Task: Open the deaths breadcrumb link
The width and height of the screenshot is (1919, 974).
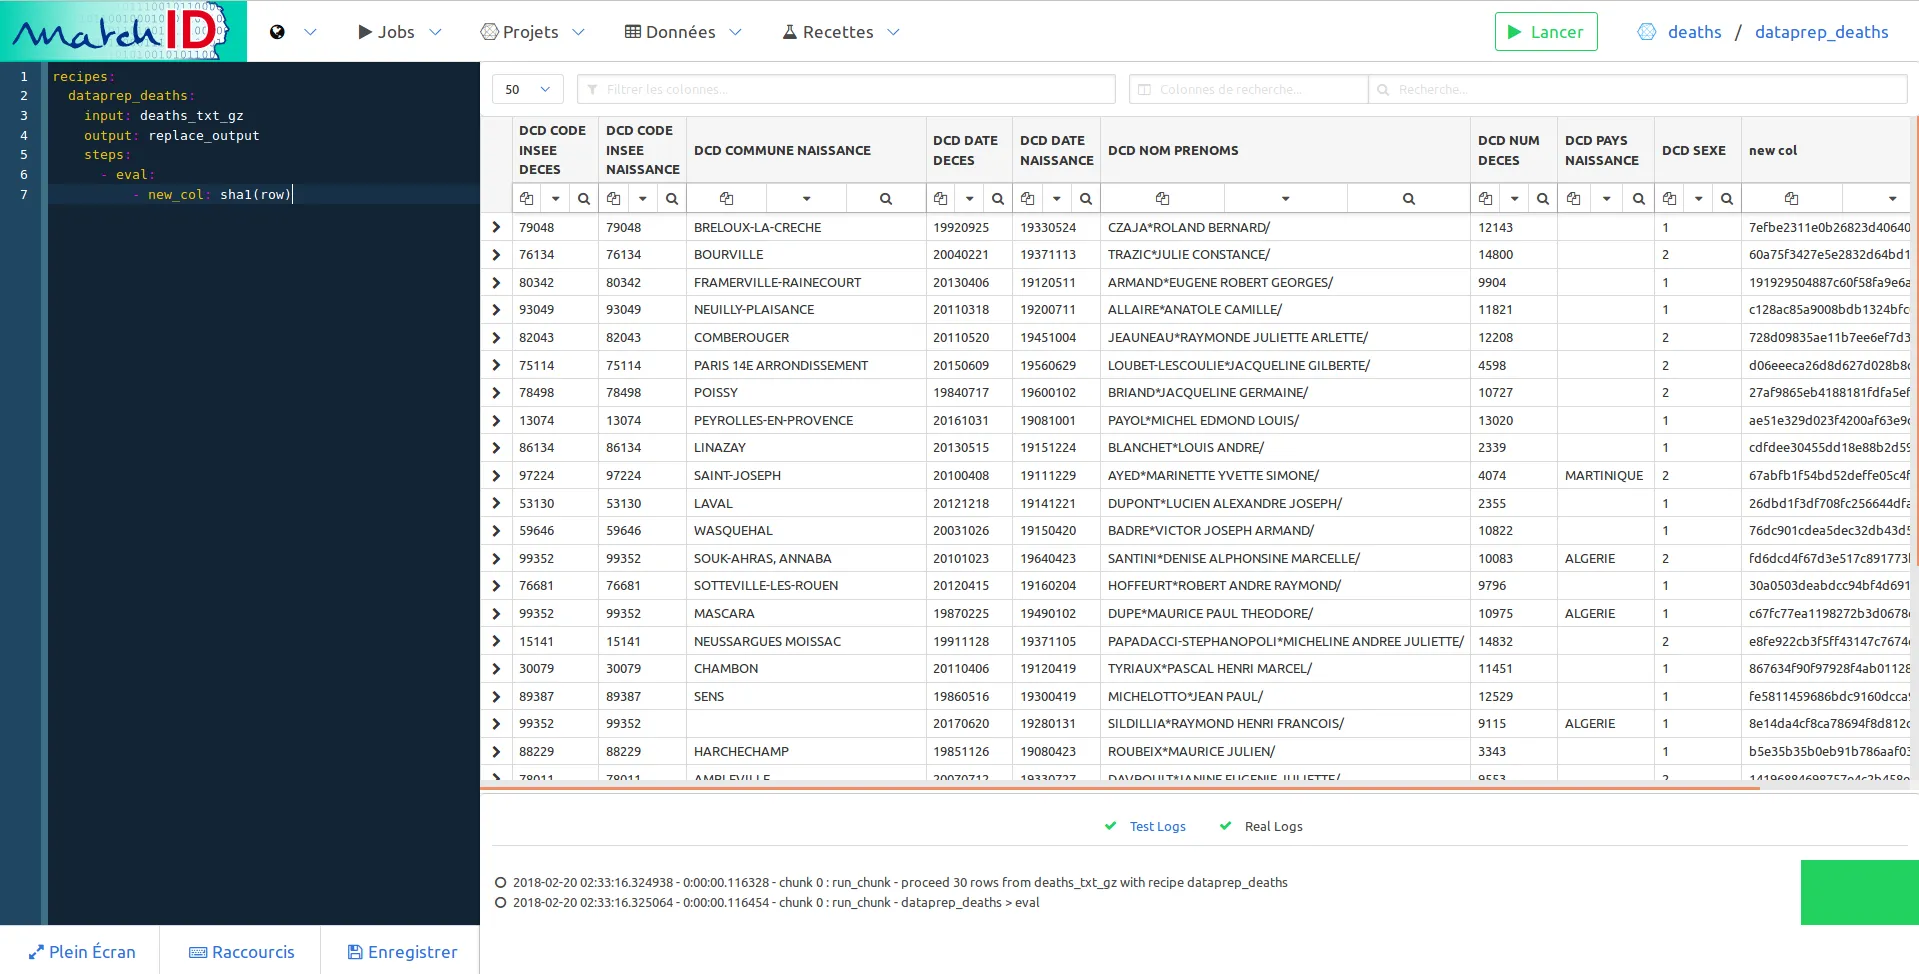Action: coord(1694,31)
